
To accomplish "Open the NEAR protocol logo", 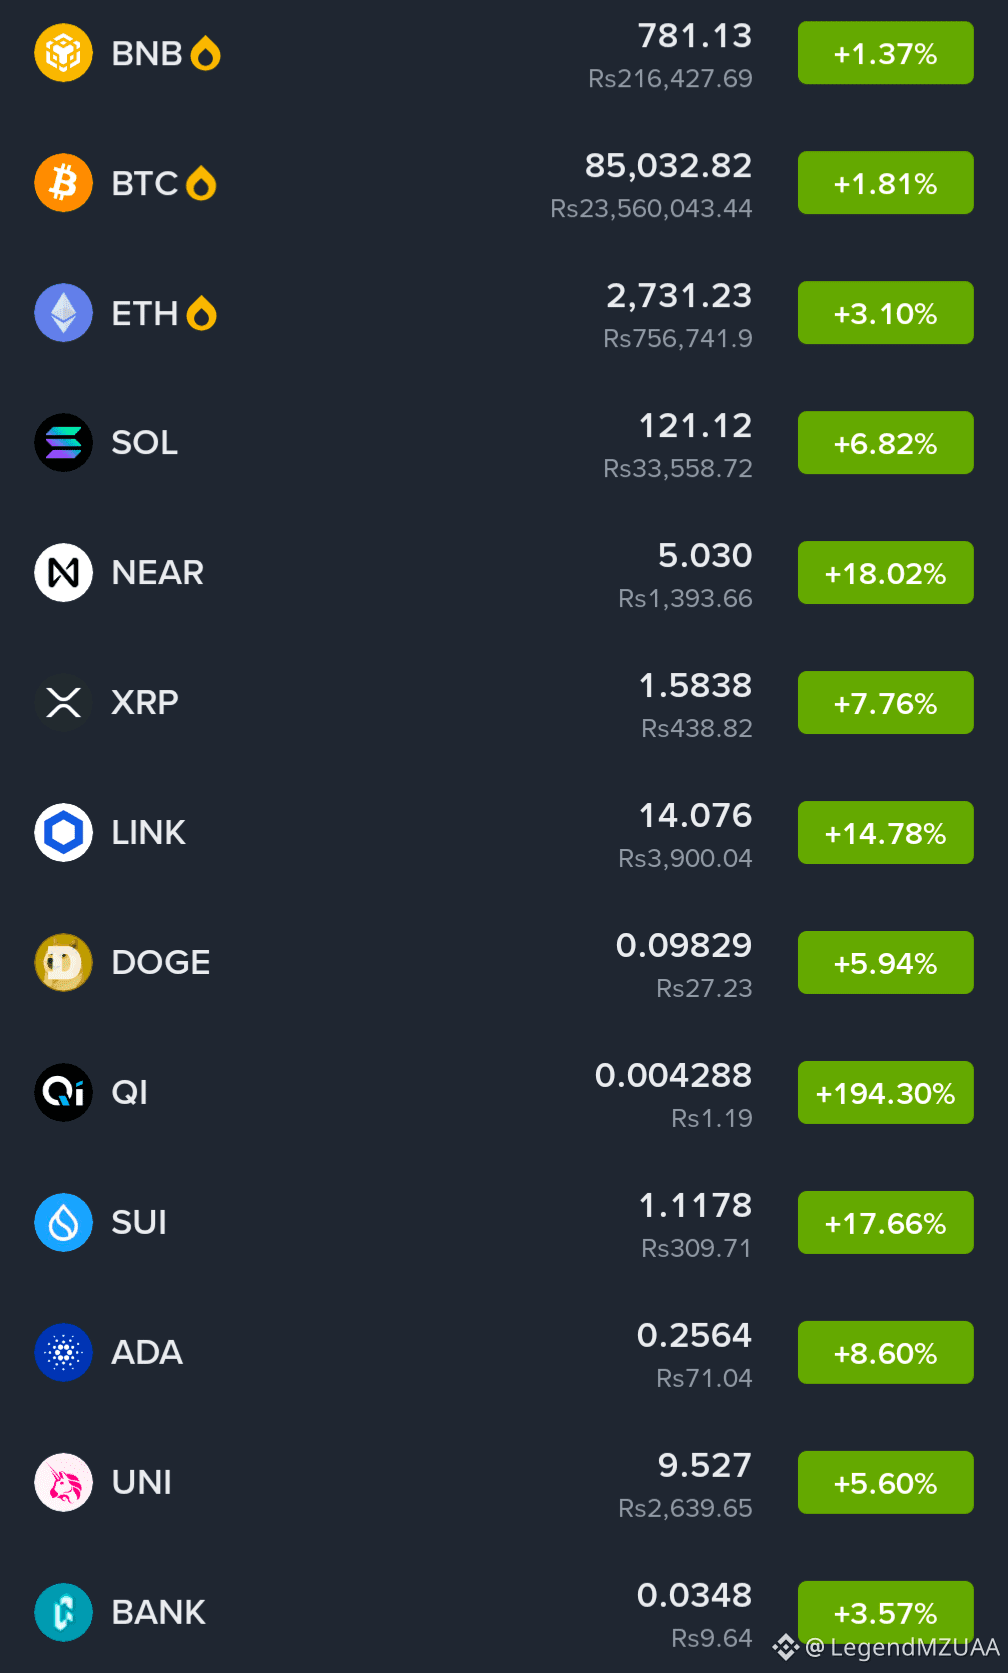I will point(63,573).
